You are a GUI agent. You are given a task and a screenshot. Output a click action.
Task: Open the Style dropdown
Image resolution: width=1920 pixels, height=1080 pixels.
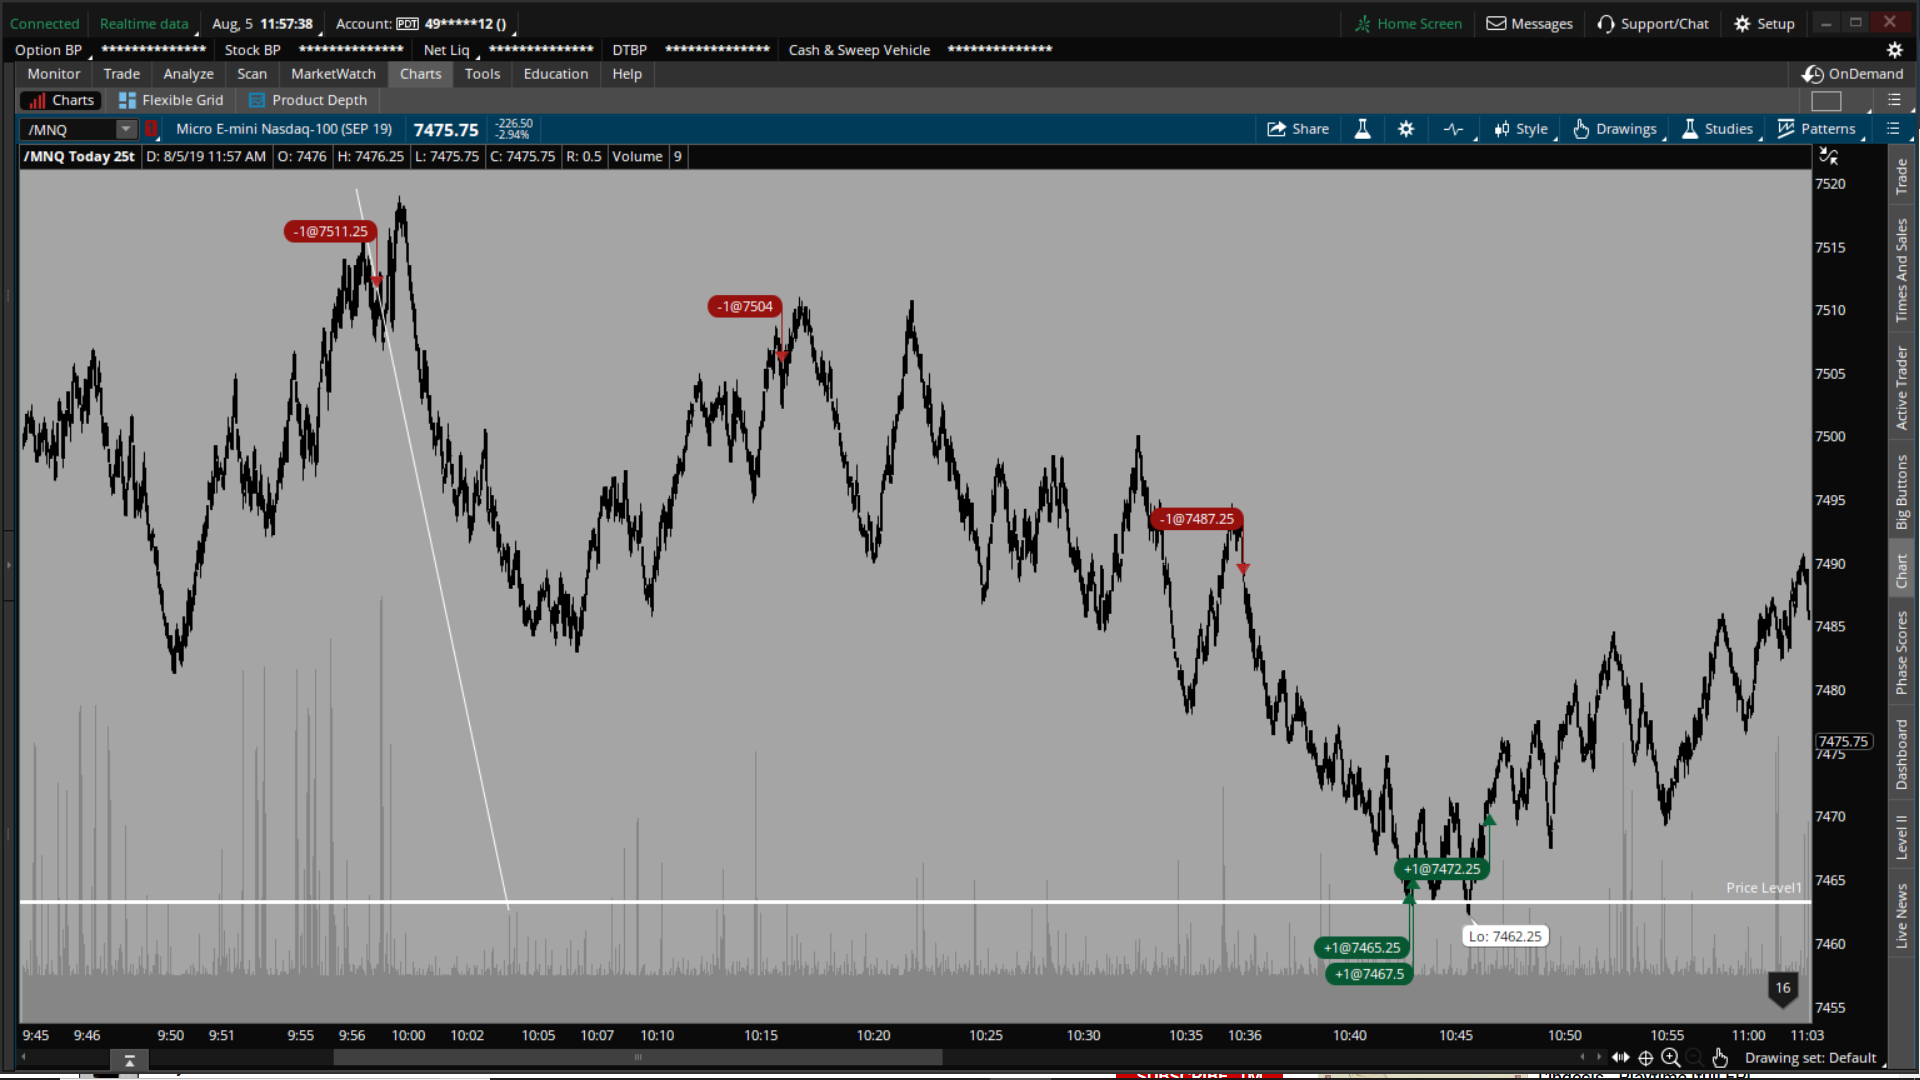point(1521,129)
